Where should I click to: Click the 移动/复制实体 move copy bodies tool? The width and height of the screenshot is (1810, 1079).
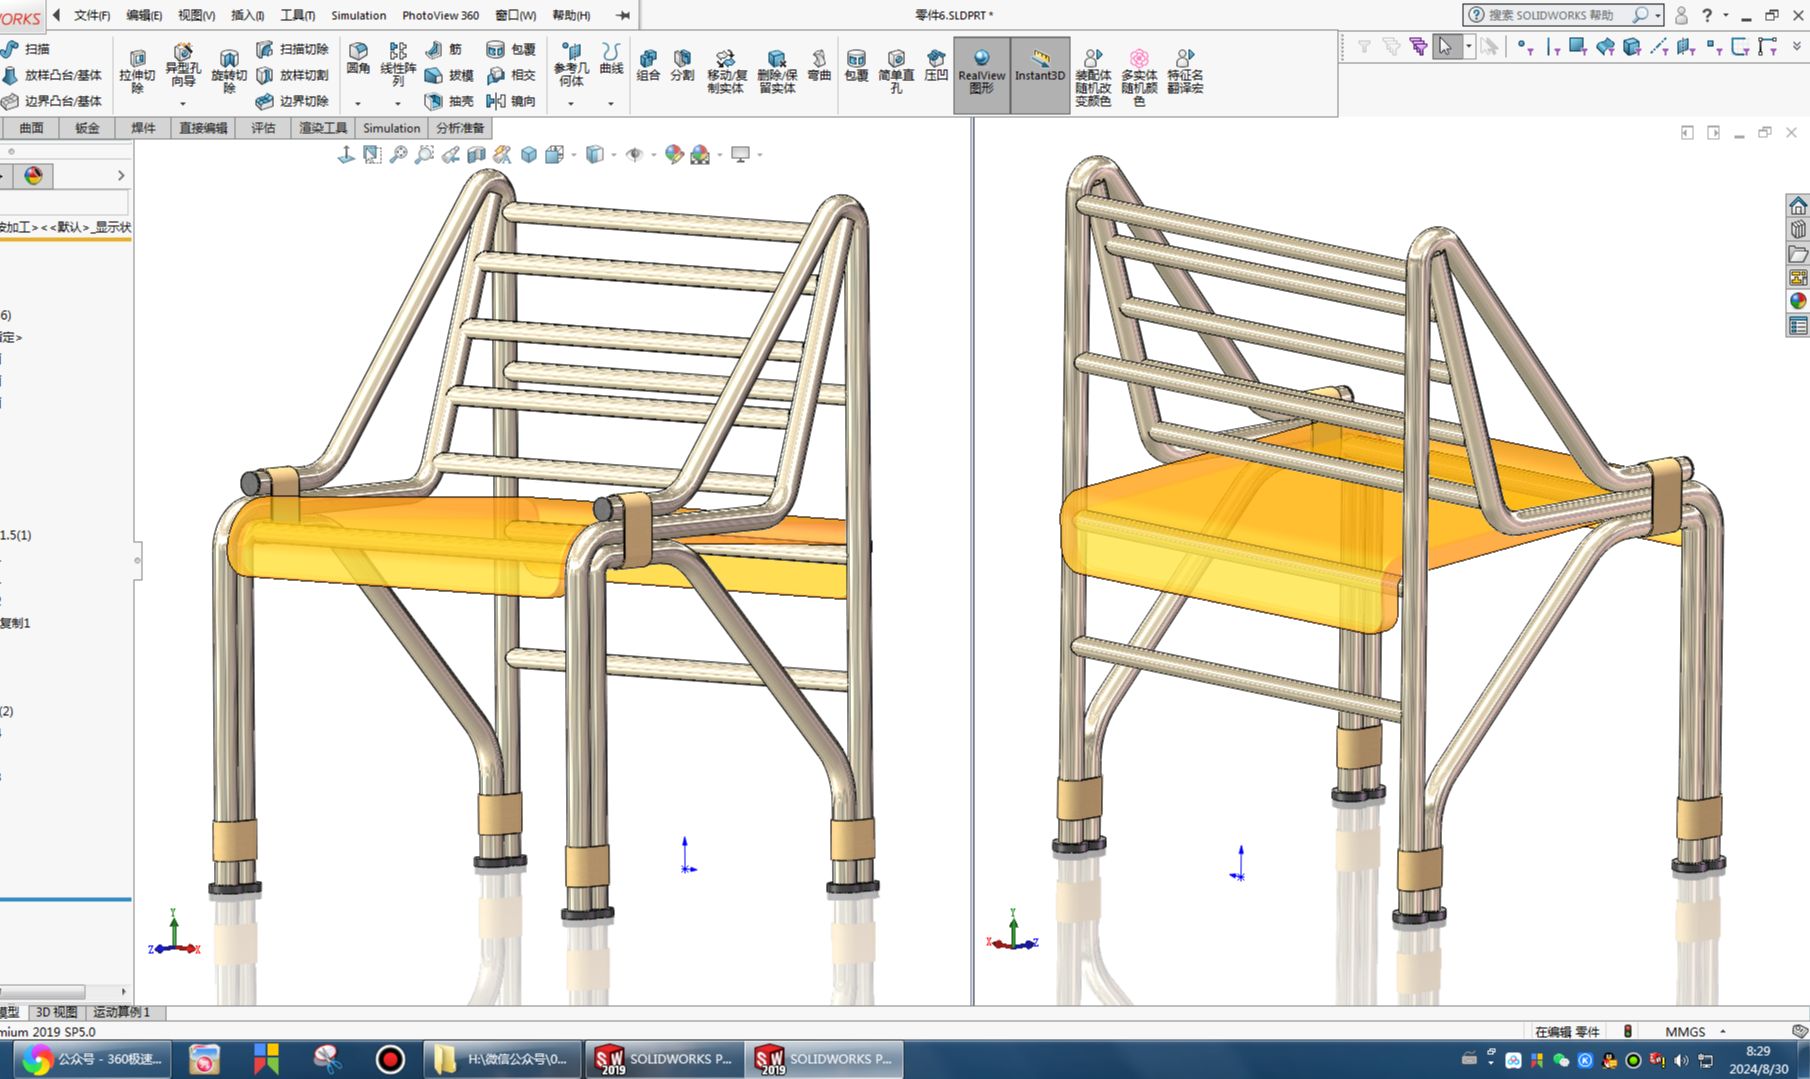tap(726, 71)
